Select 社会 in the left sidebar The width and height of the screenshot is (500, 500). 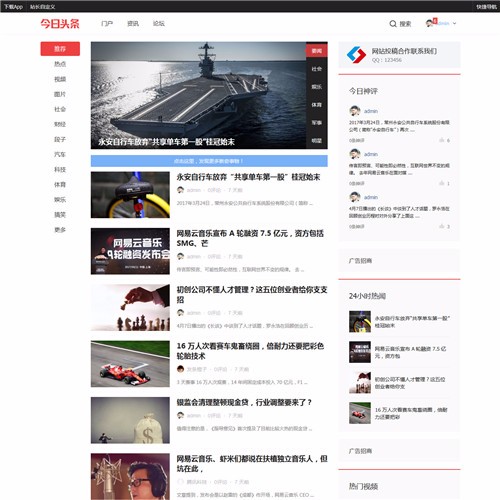click(60, 109)
